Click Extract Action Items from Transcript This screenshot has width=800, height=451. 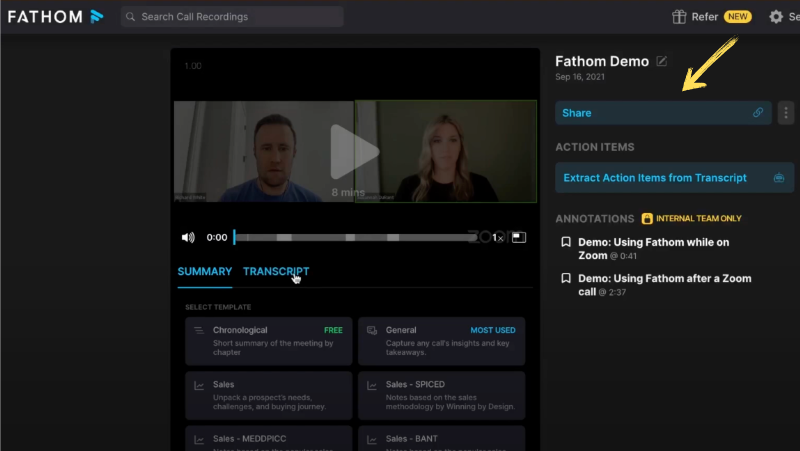click(x=674, y=178)
